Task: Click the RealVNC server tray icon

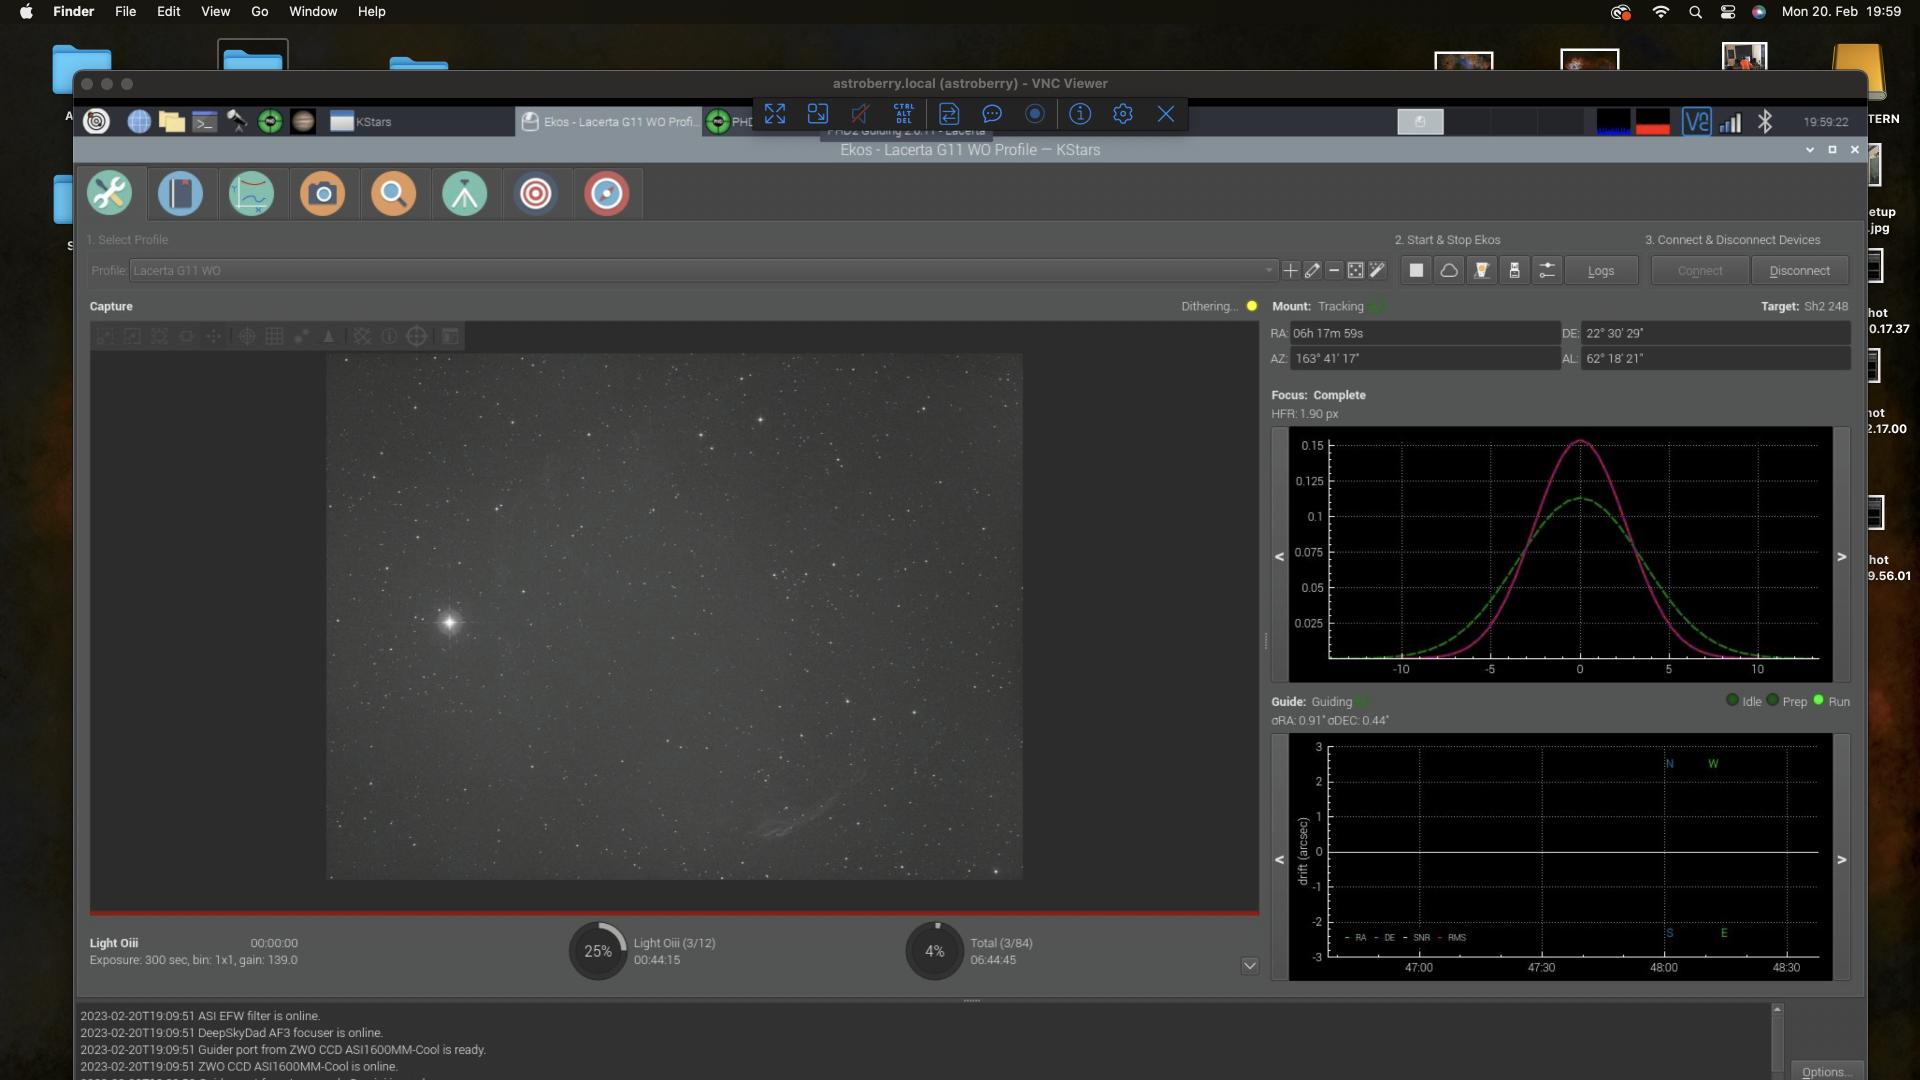Action: click(x=1696, y=122)
